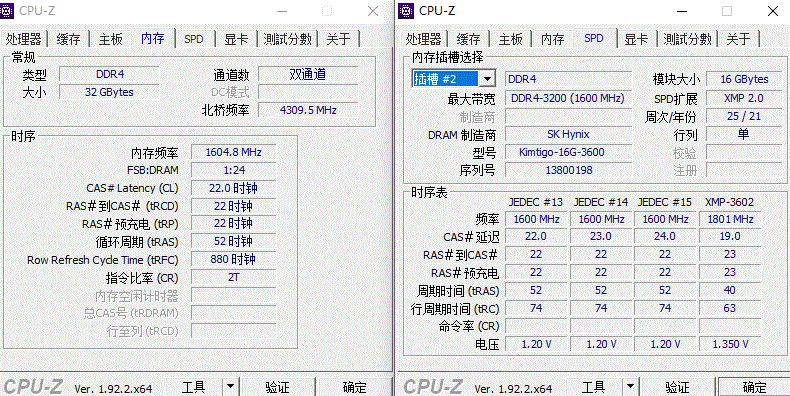Open 缓存 tab in left window
This screenshot has height=396, width=790.
[x=68, y=39]
